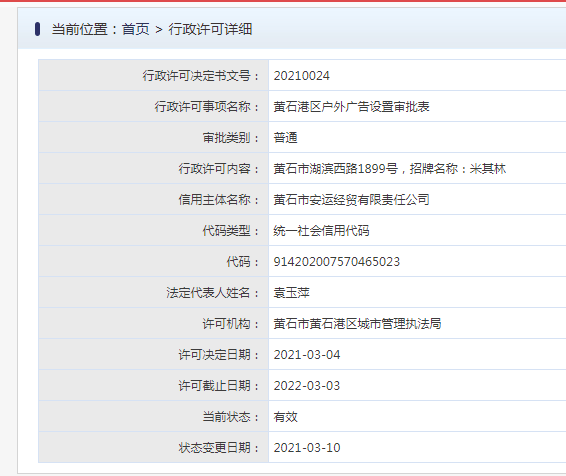Click the 首页 breadcrumb link
The image size is (566, 476).
135,29
